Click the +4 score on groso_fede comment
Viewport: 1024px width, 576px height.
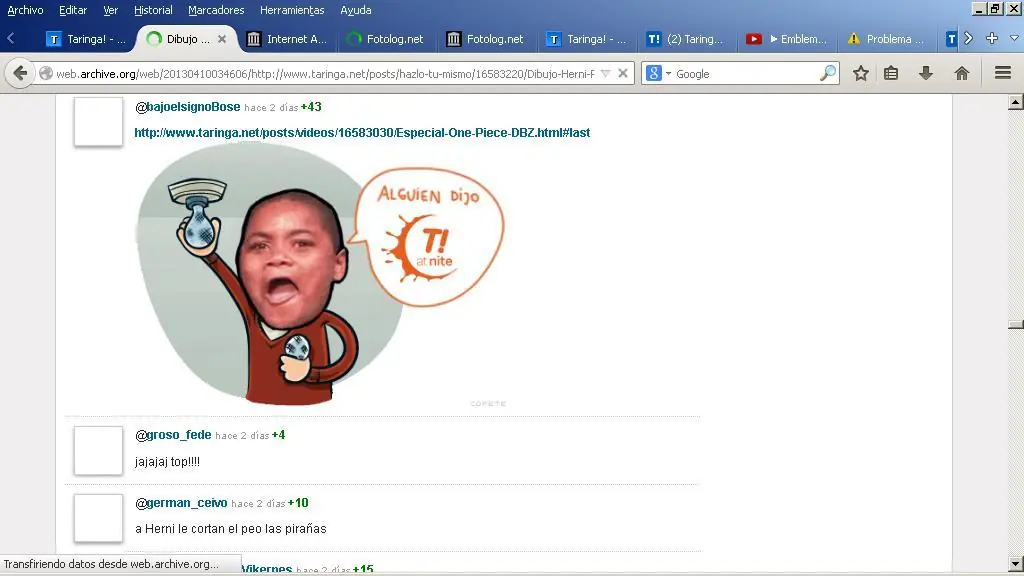(x=278, y=435)
